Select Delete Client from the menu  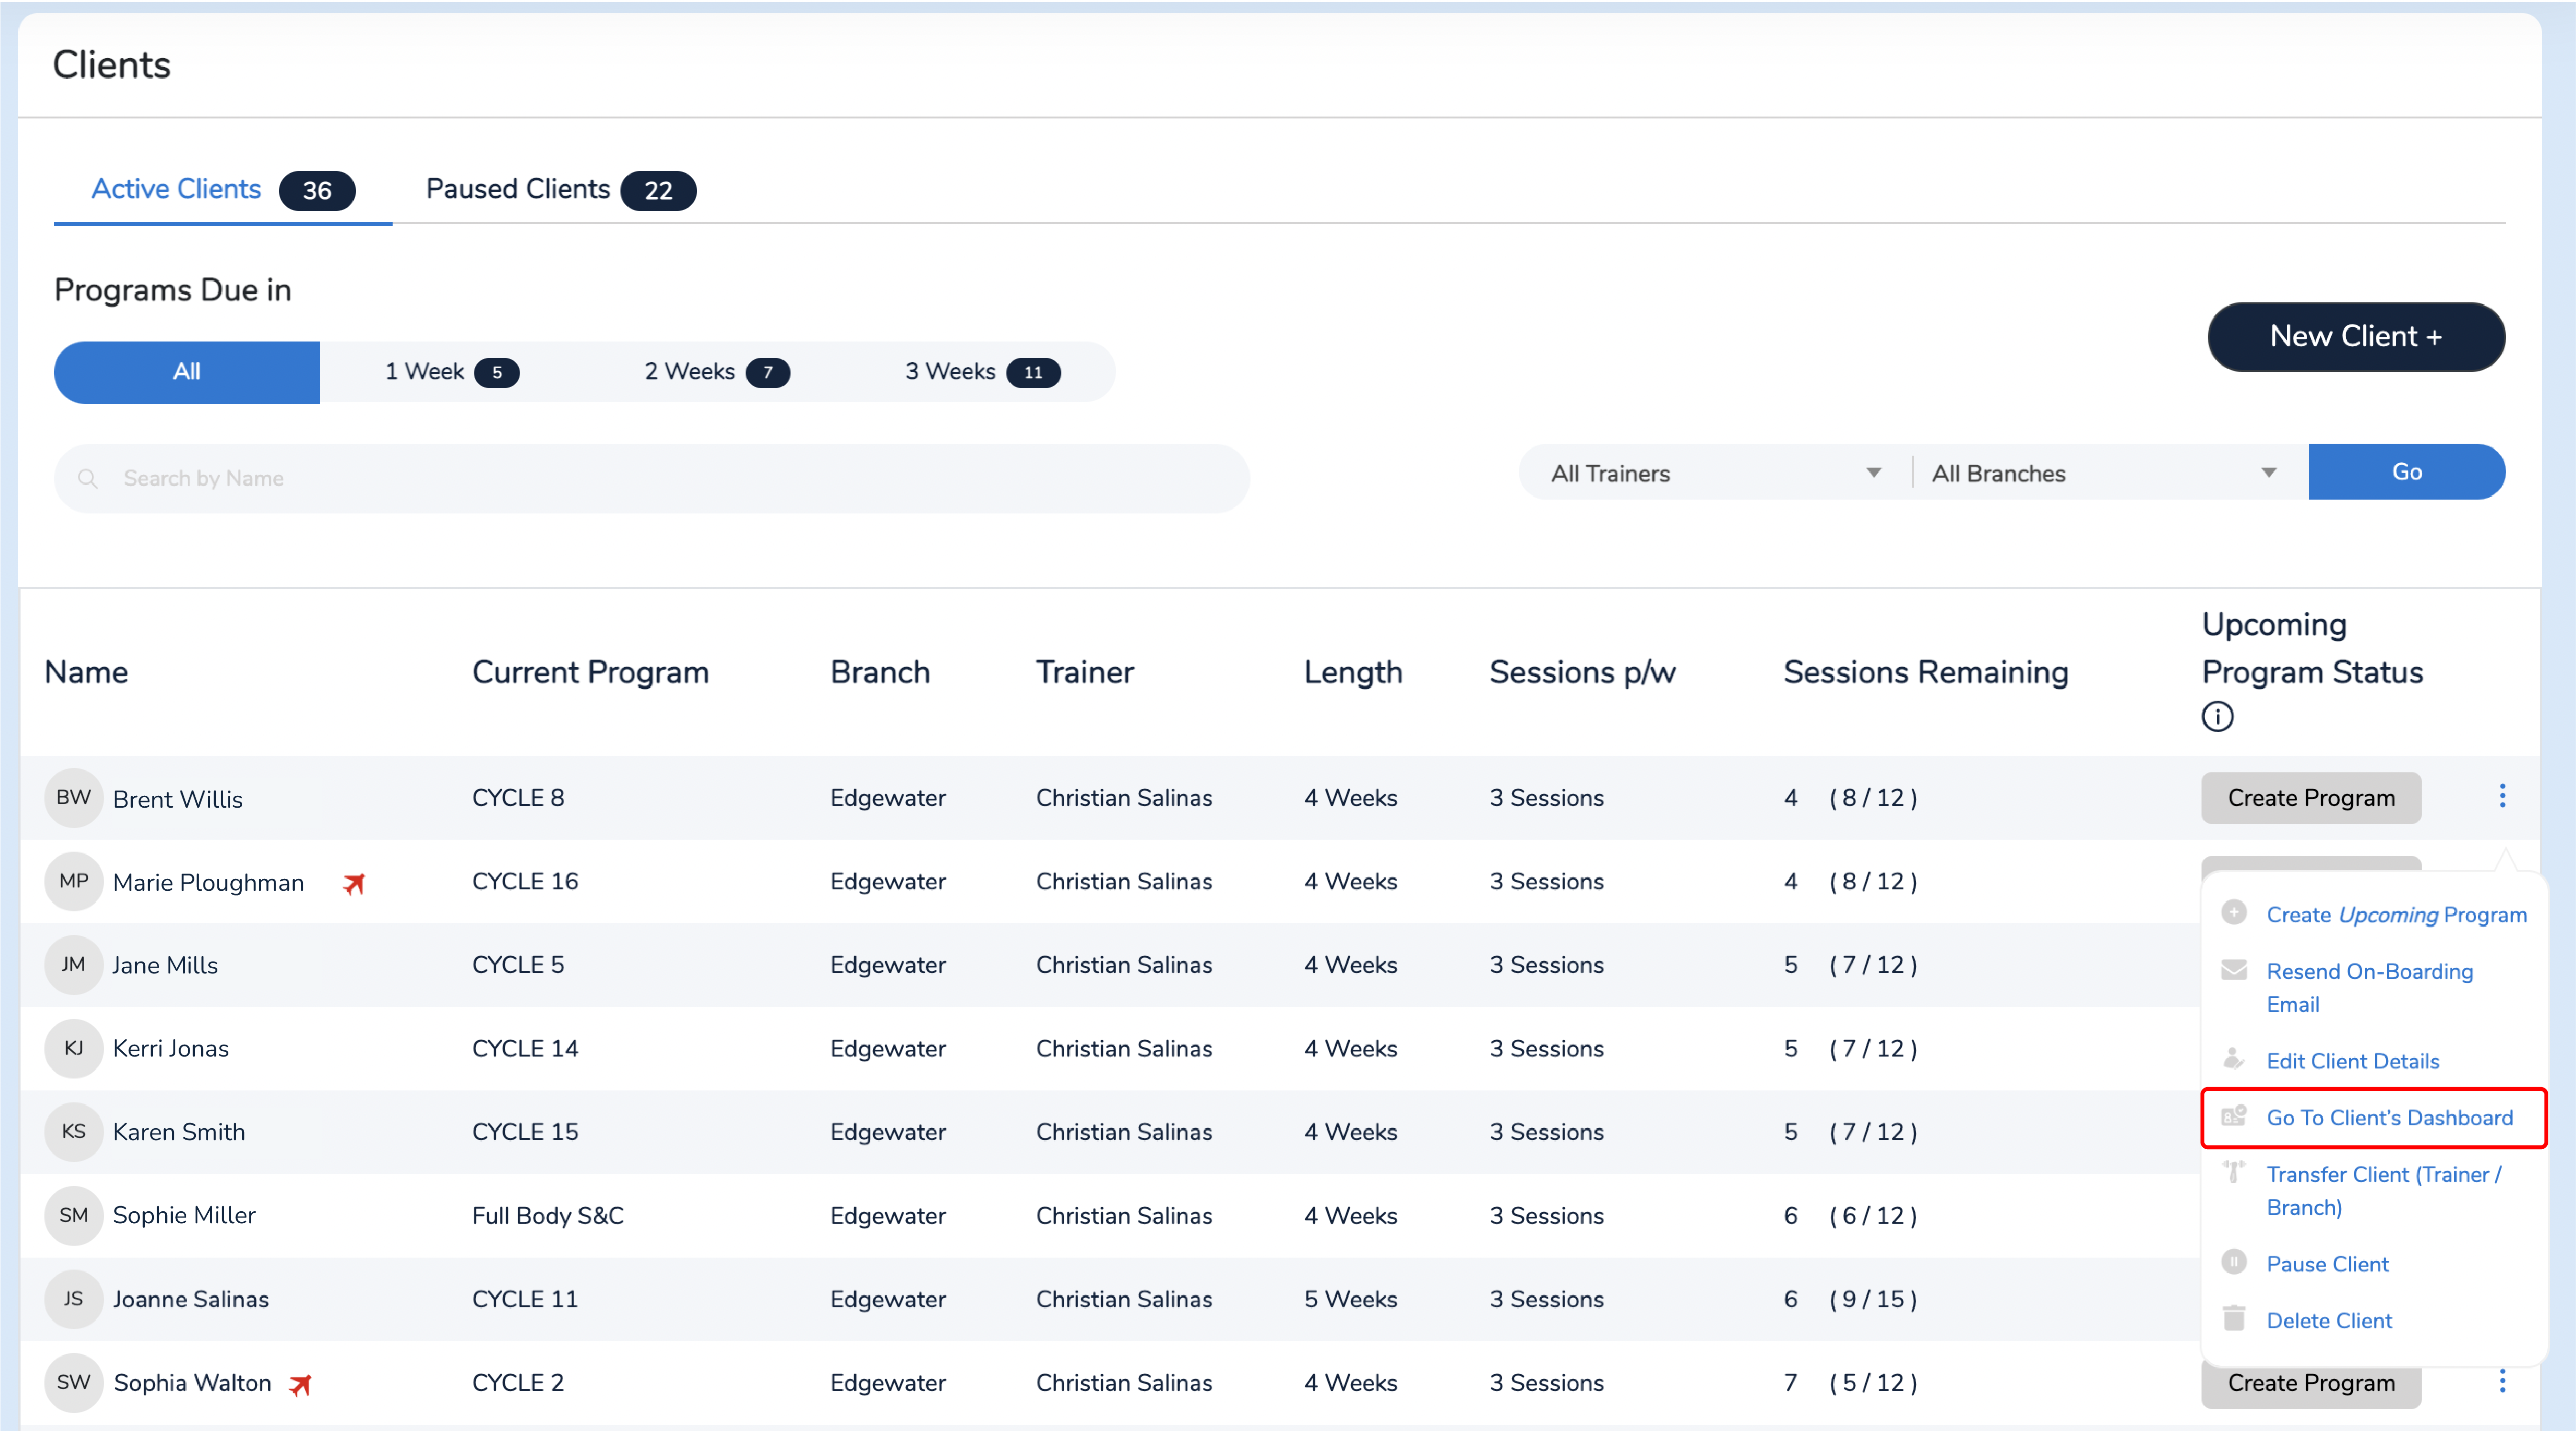click(2329, 1320)
